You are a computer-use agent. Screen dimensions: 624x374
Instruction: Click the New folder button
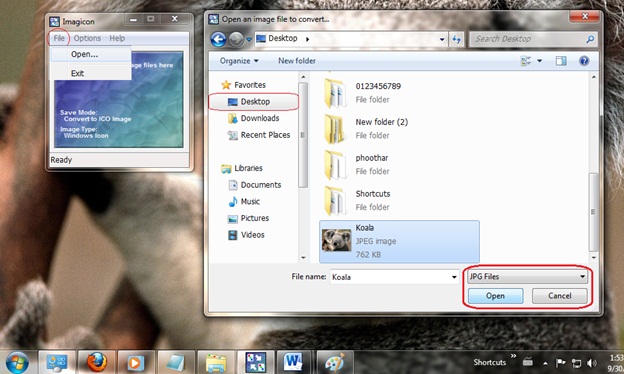pyautogui.click(x=297, y=61)
